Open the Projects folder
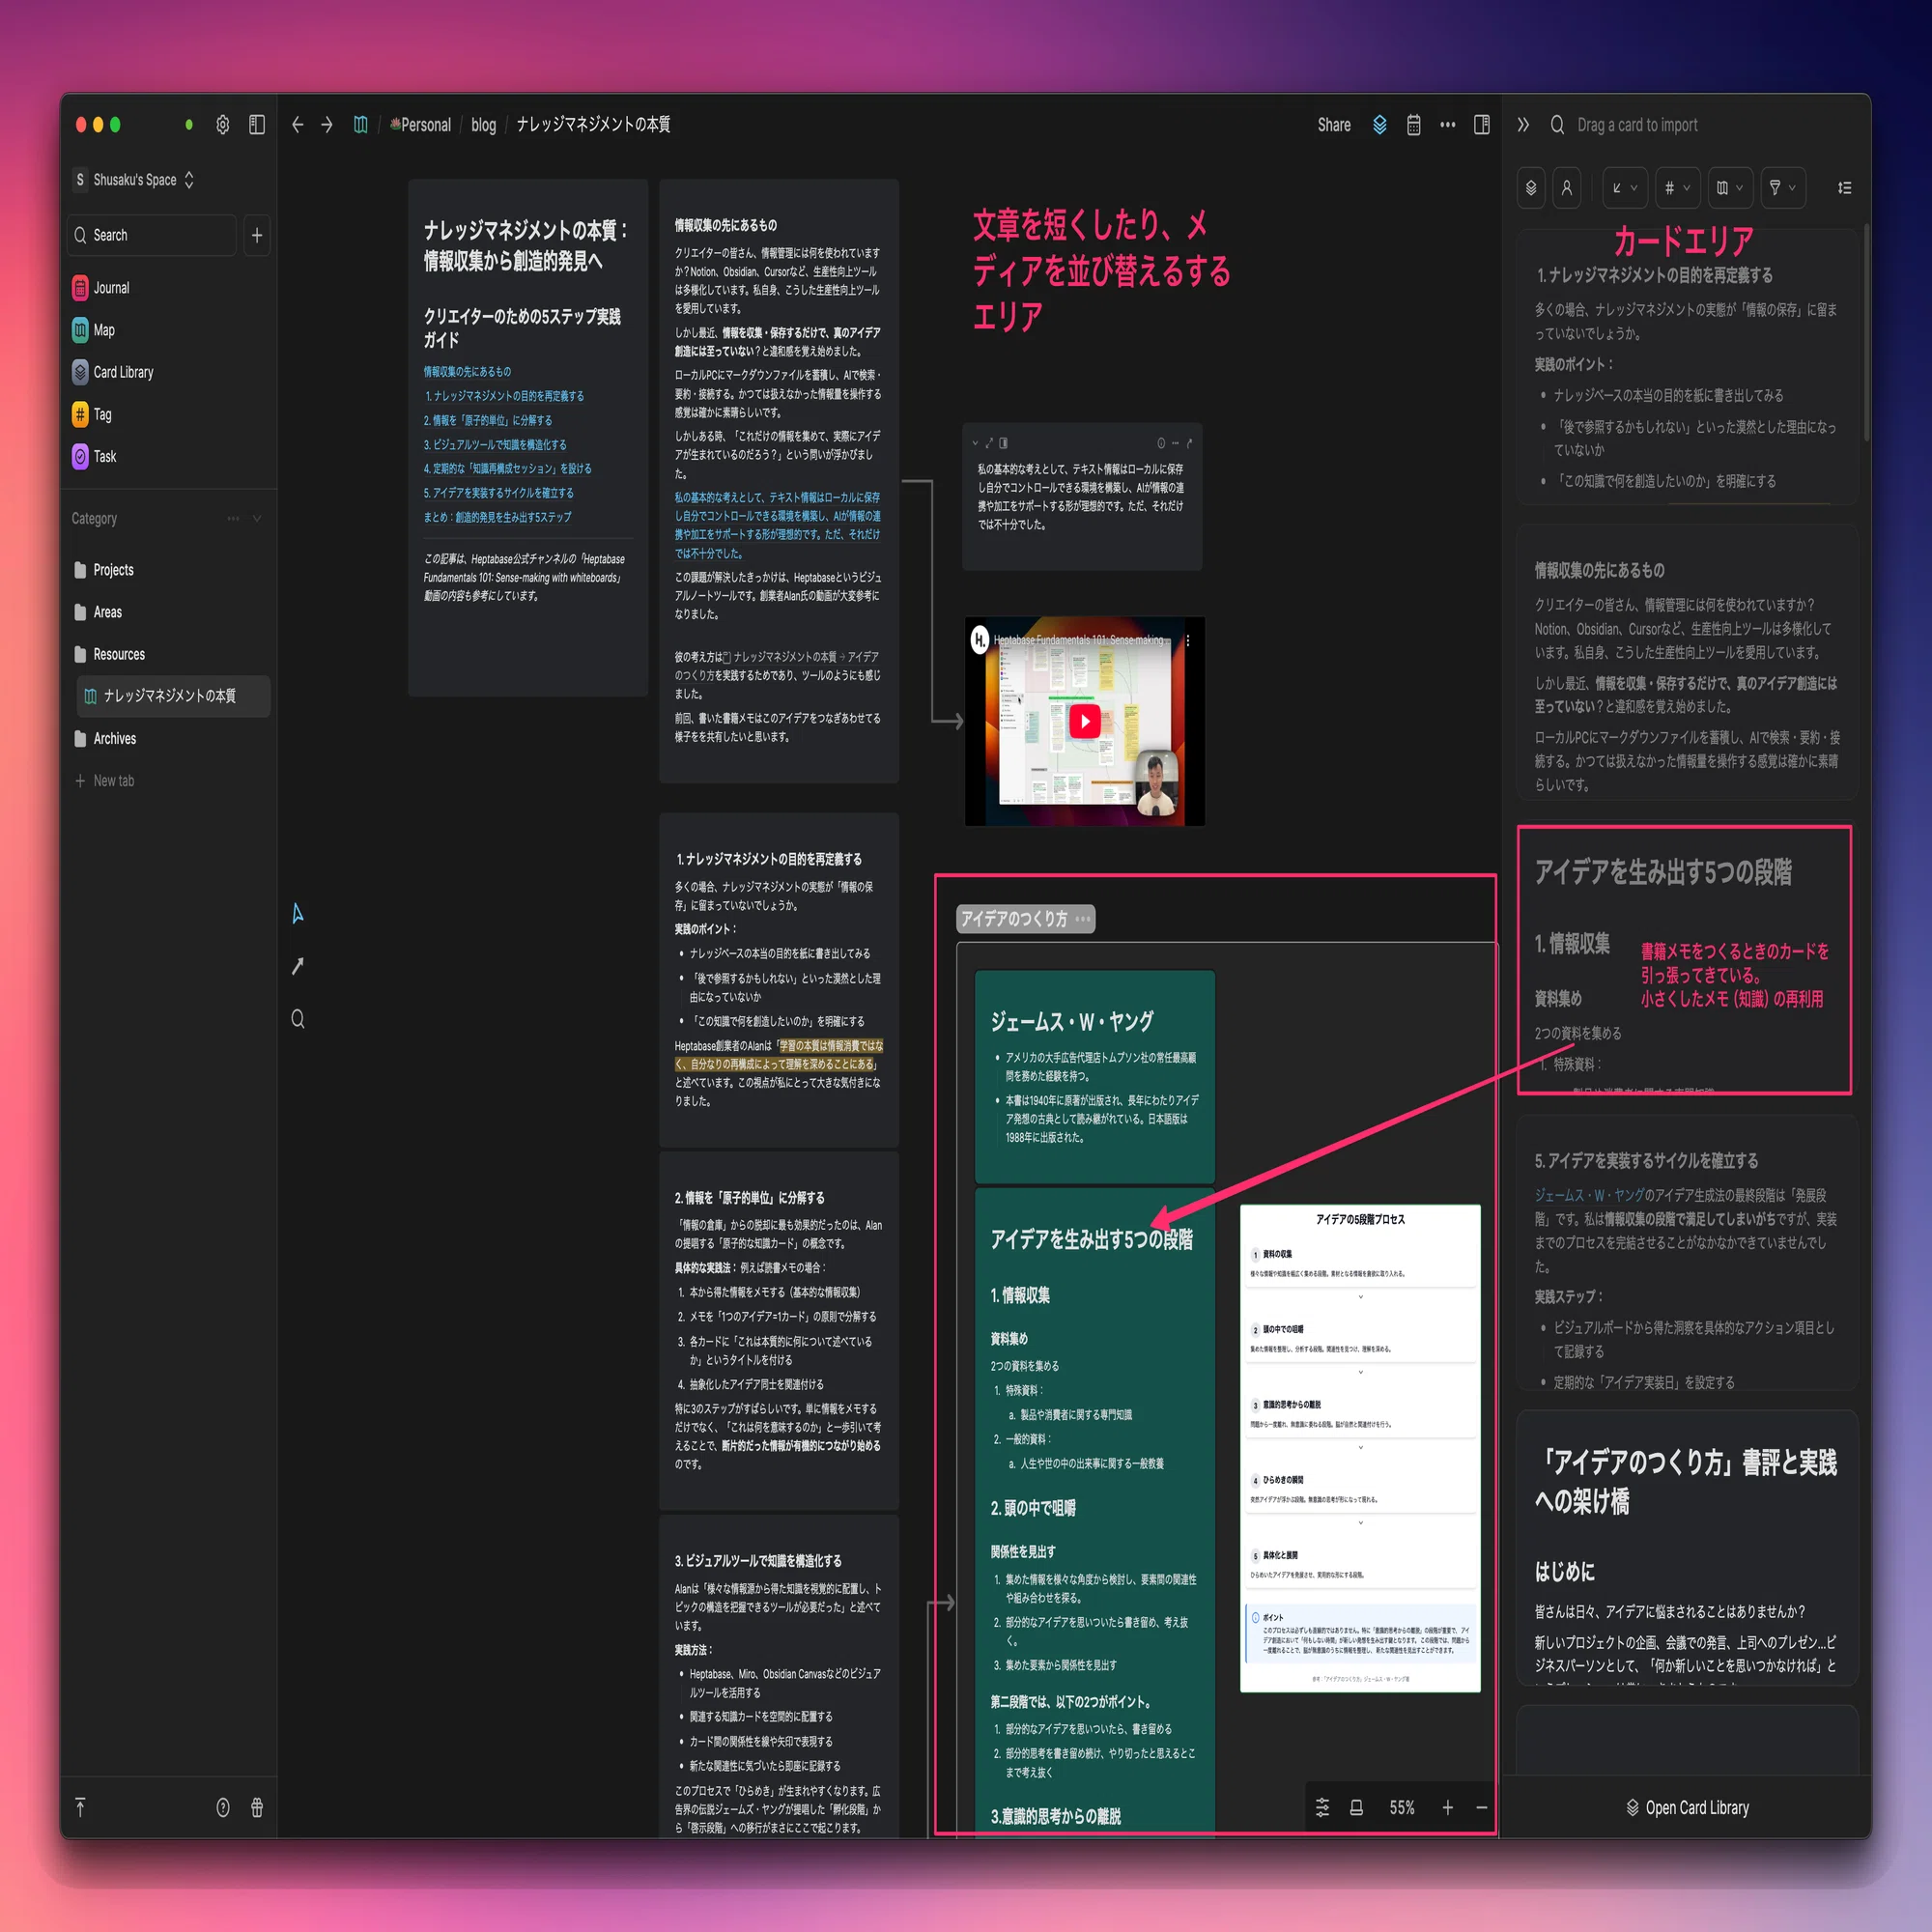The width and height of the screenshot is (1932, 1932). tap(103, 570)
